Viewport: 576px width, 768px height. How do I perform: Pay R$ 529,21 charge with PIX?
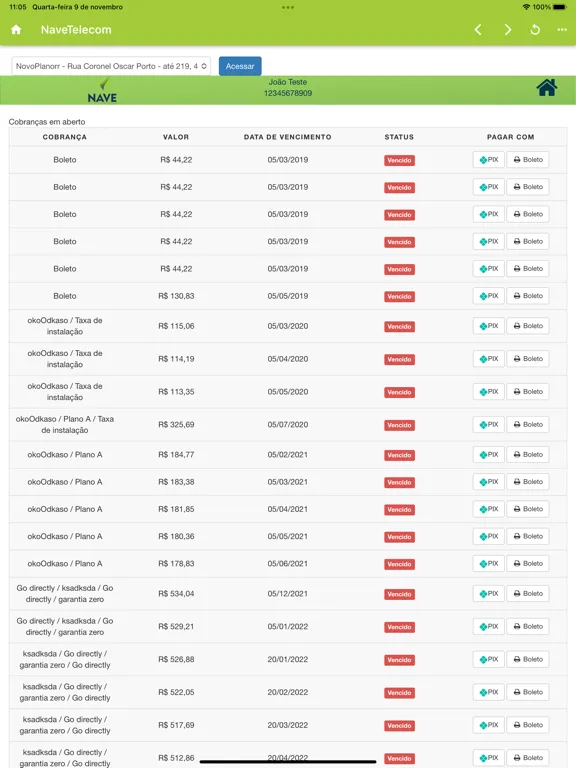point(488,626)
